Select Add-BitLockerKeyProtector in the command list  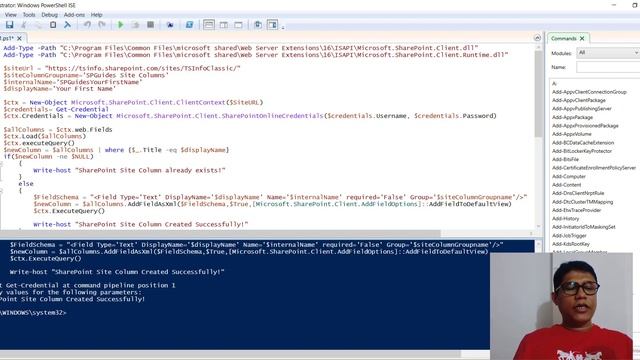pyautogui.click(x=582, y=151)
